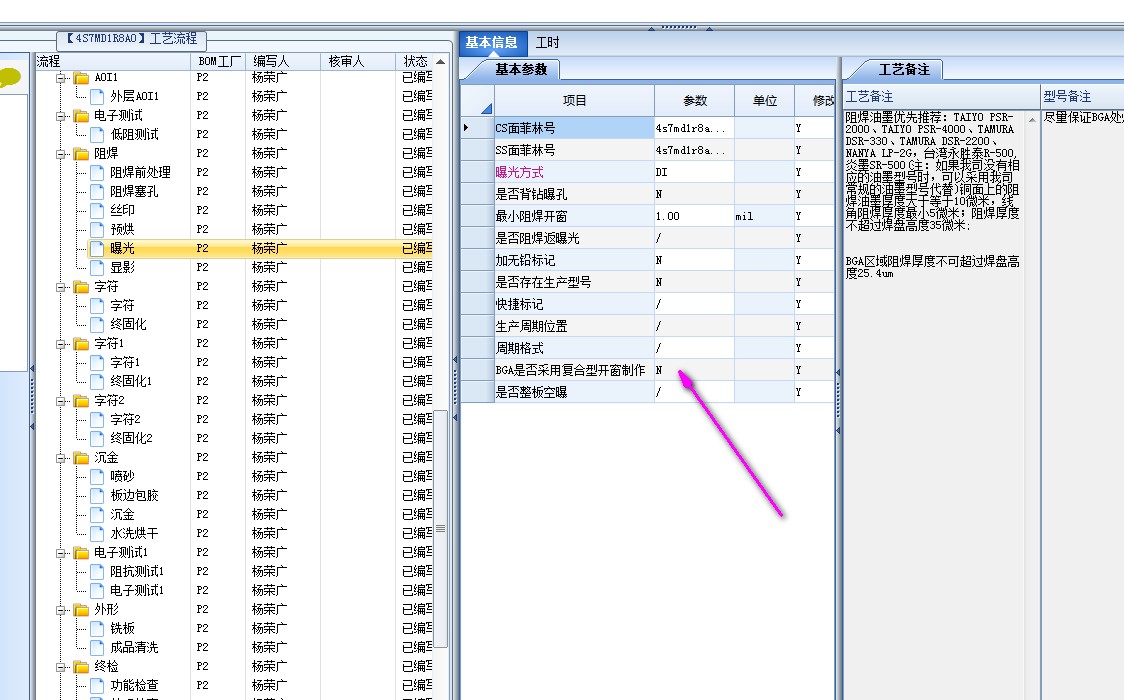
Task: Click the document icon beside 水洗烘干
Action: [97, 533]
